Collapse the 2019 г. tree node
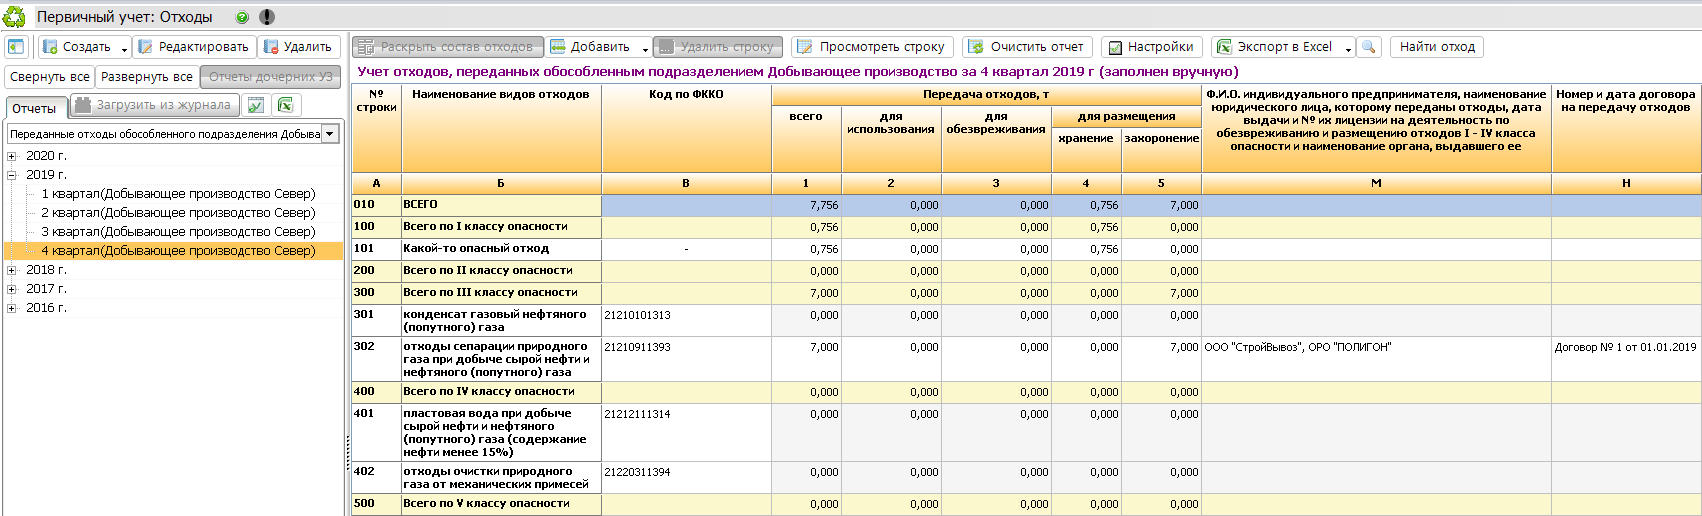This screenshot has width=1702, height=516. [x=12, y=175]
